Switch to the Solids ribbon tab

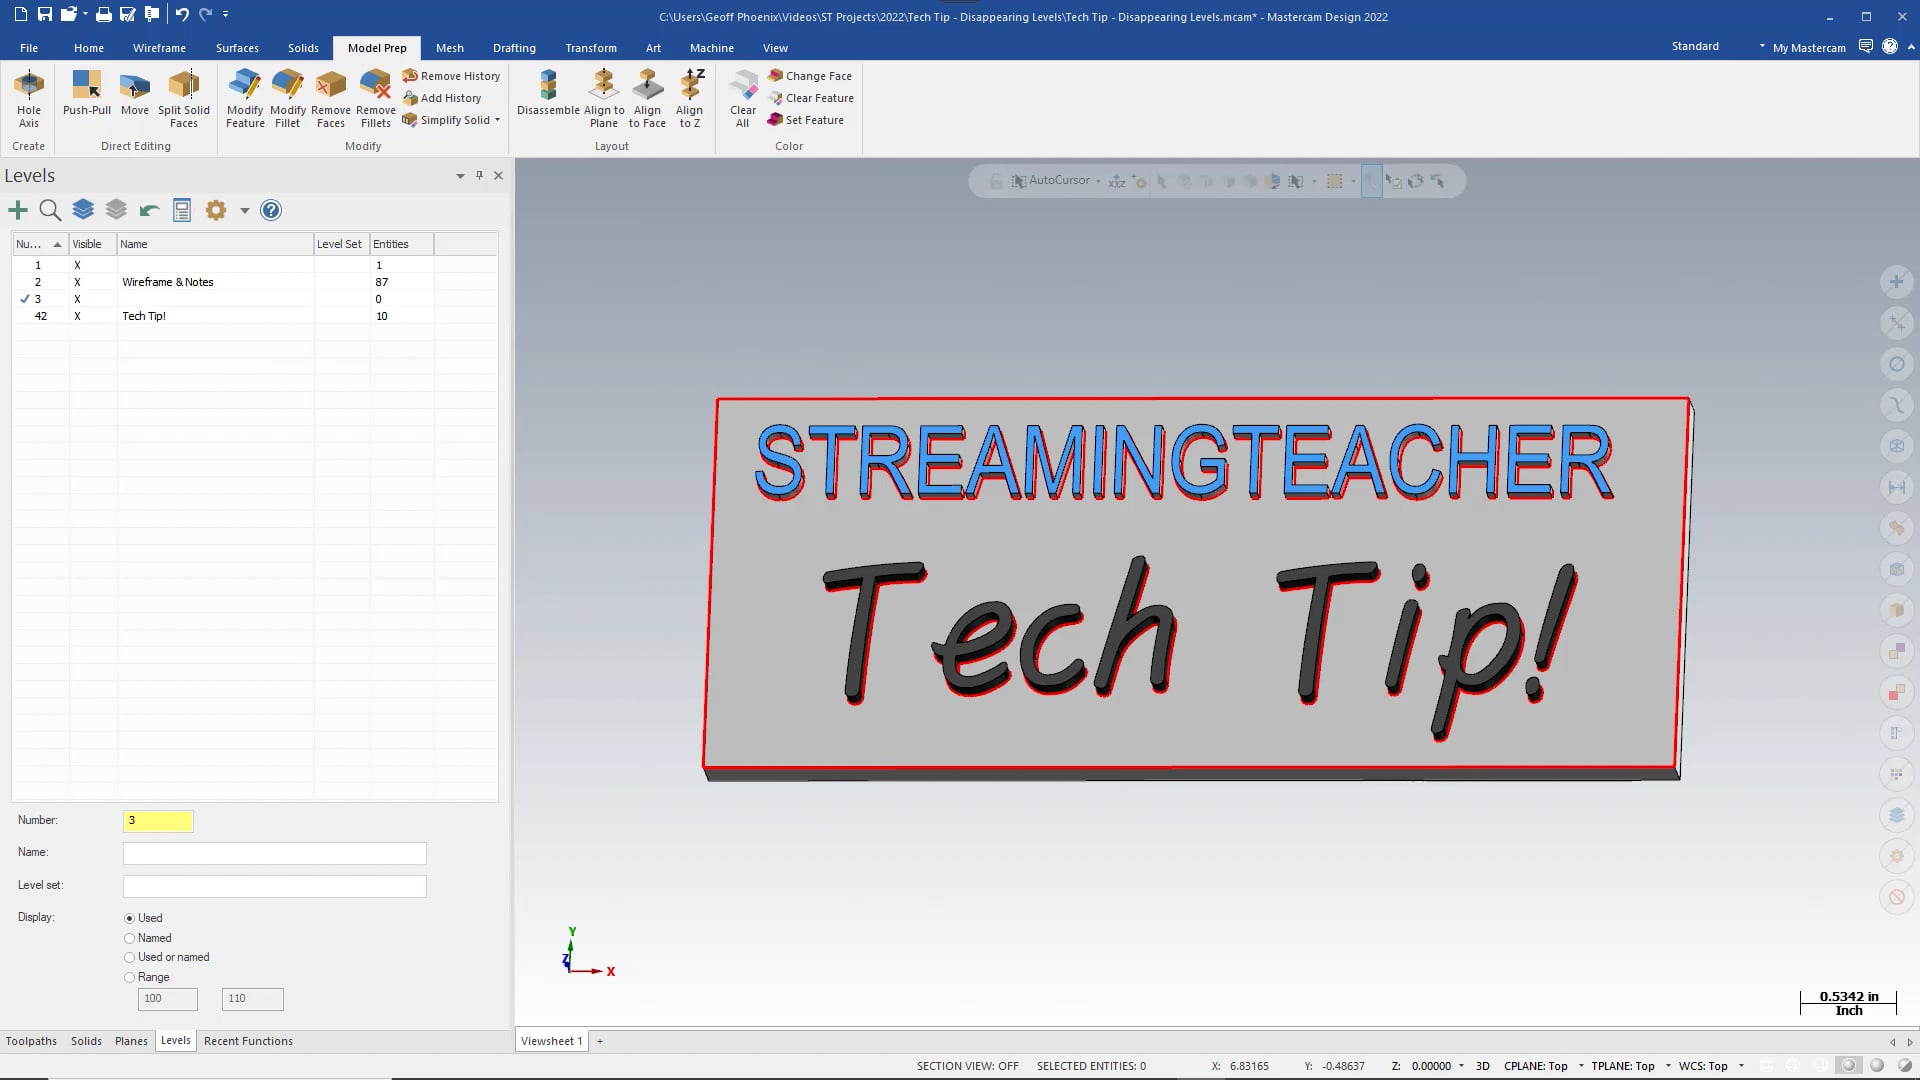pyautogui.click(x=303, y=48)
